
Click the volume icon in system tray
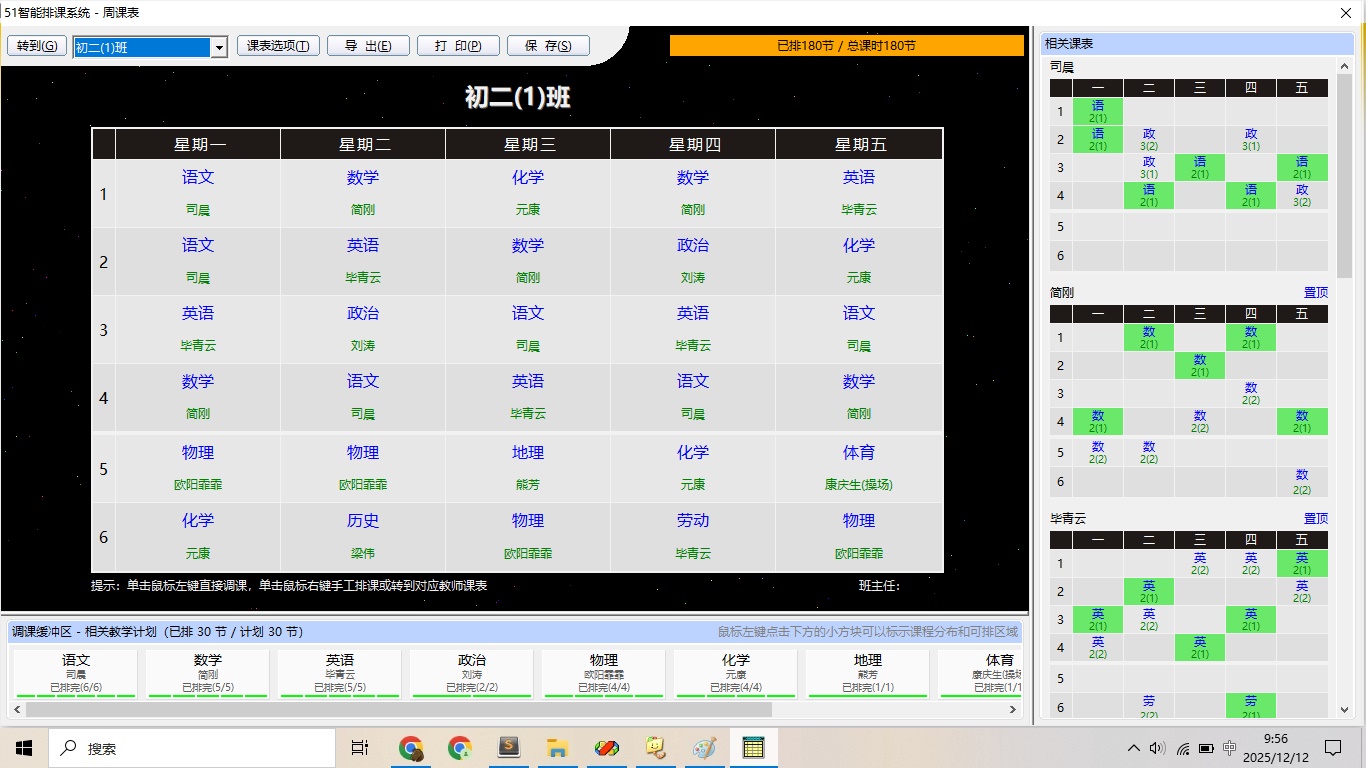tap(1158, 748)
